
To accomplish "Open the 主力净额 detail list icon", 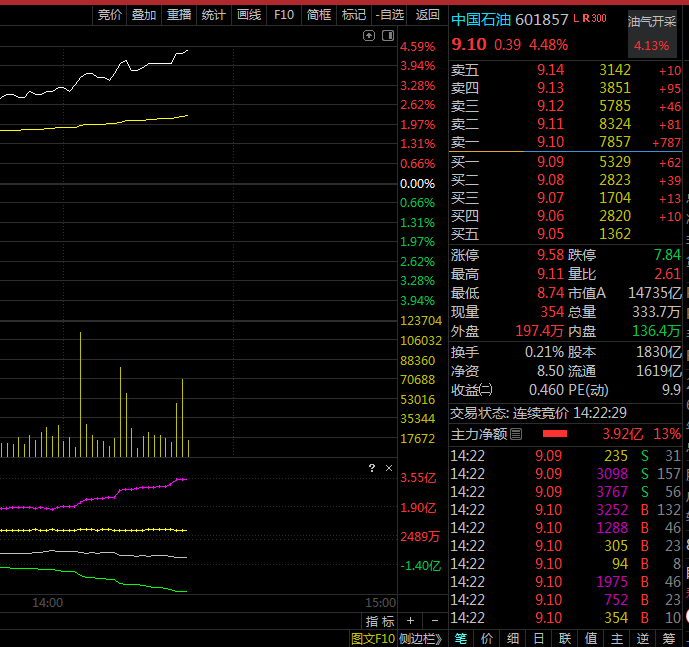I will coord(516,434).
